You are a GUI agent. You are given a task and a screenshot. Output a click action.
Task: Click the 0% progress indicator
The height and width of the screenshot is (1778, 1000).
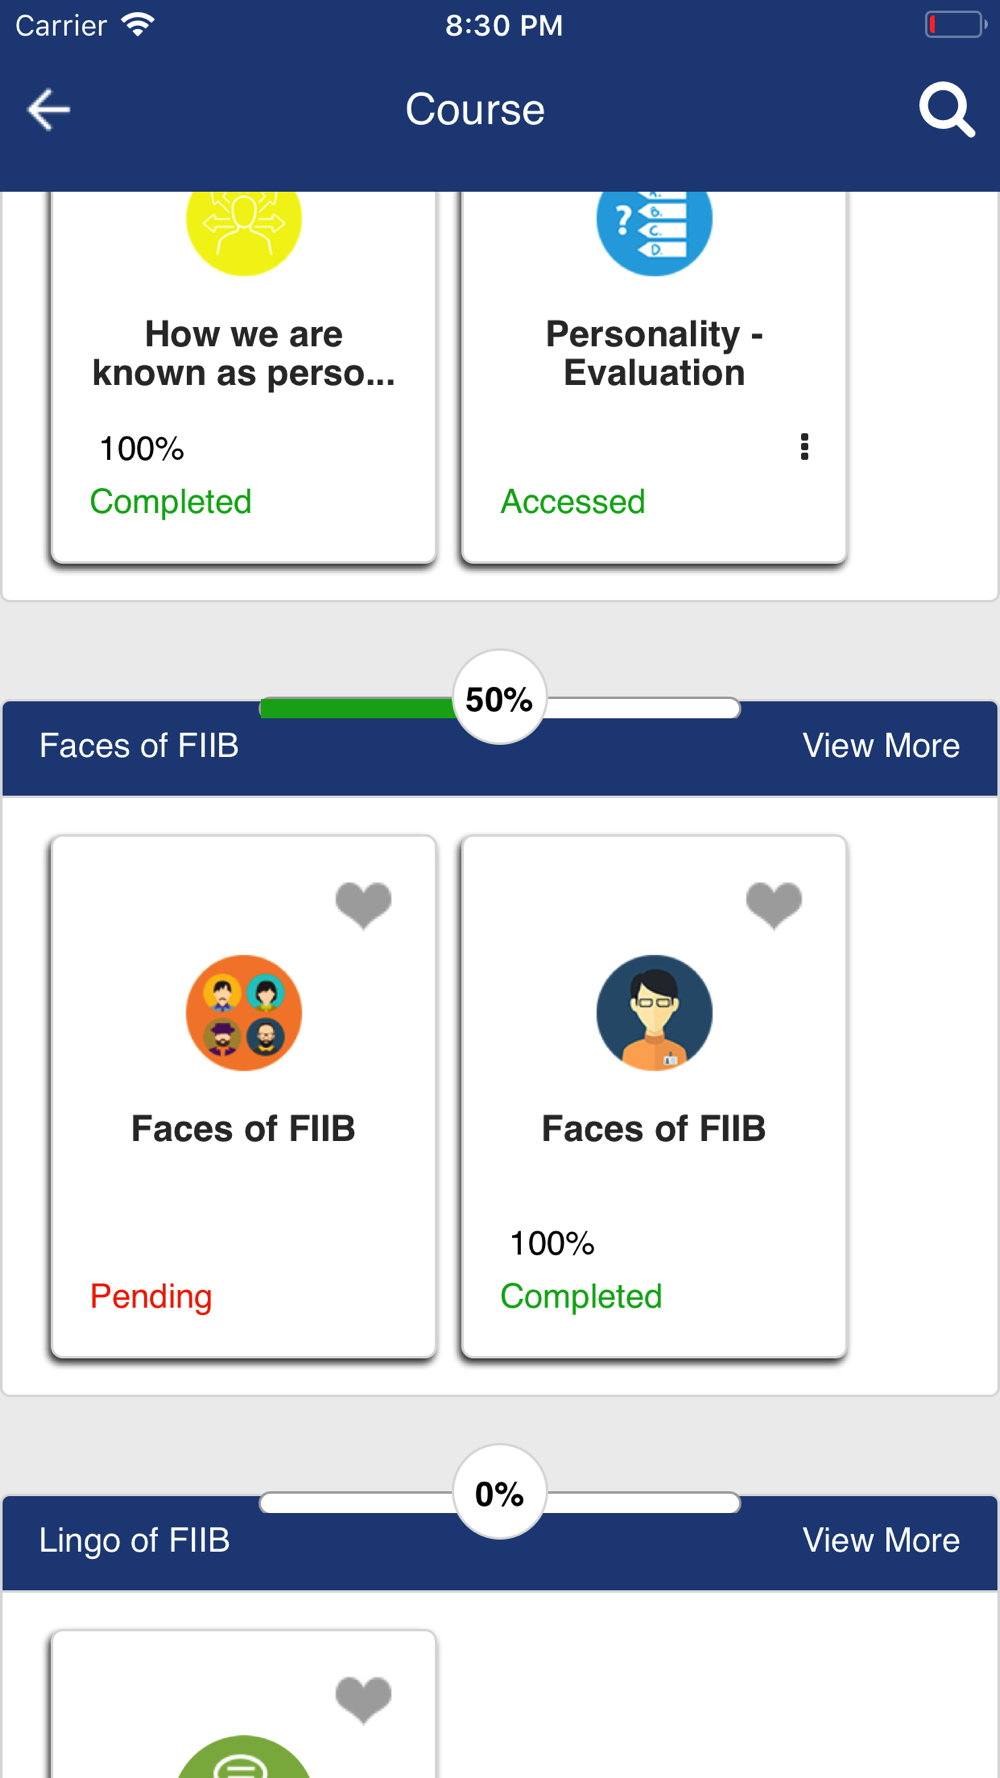[x=499, y=1494]
